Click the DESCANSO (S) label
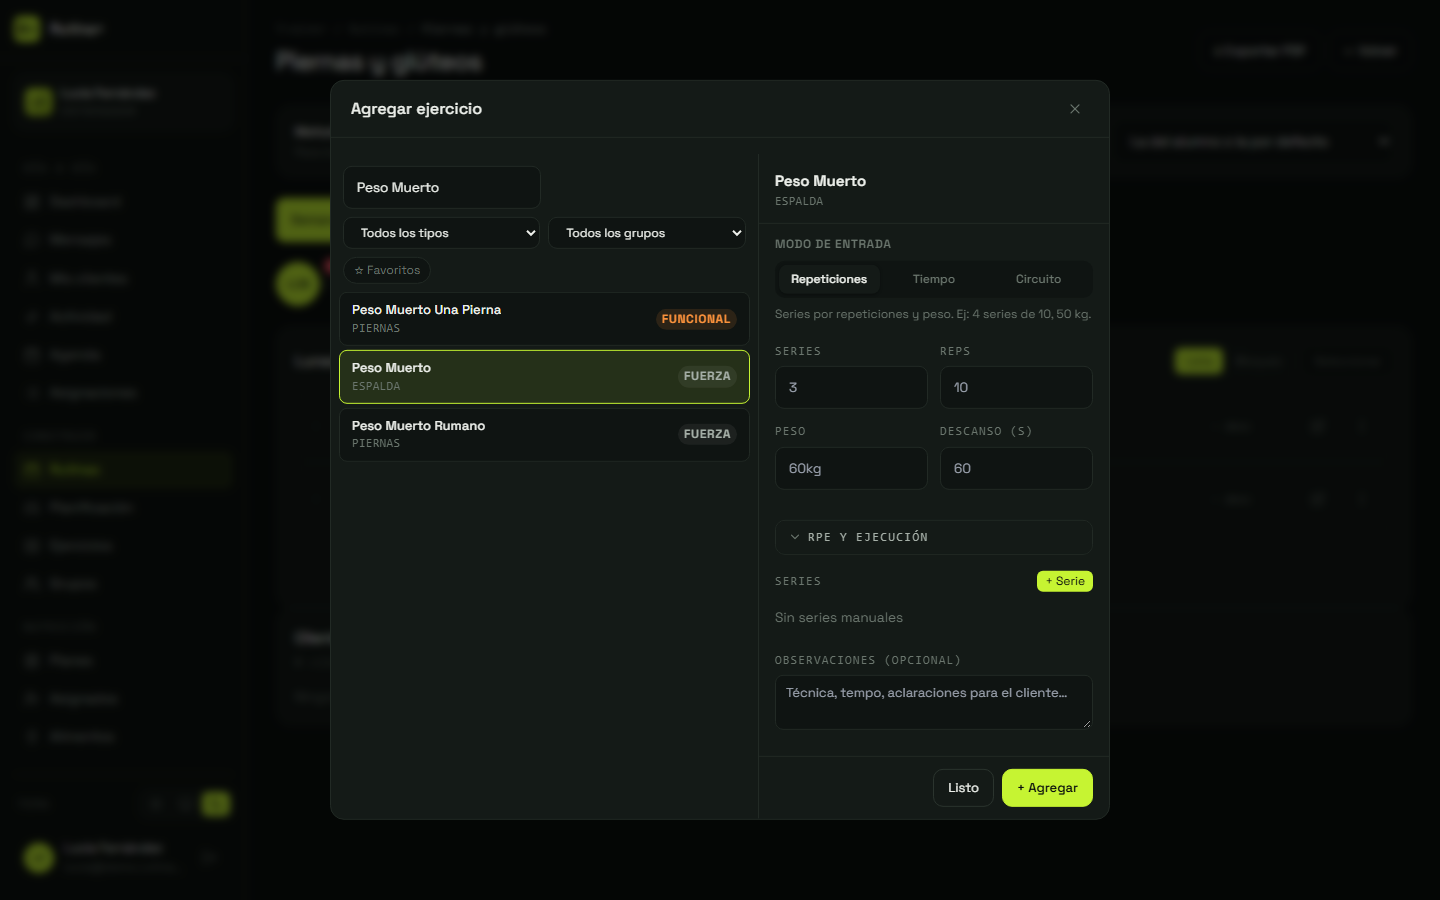1440x900 pixels. [986, 431]
